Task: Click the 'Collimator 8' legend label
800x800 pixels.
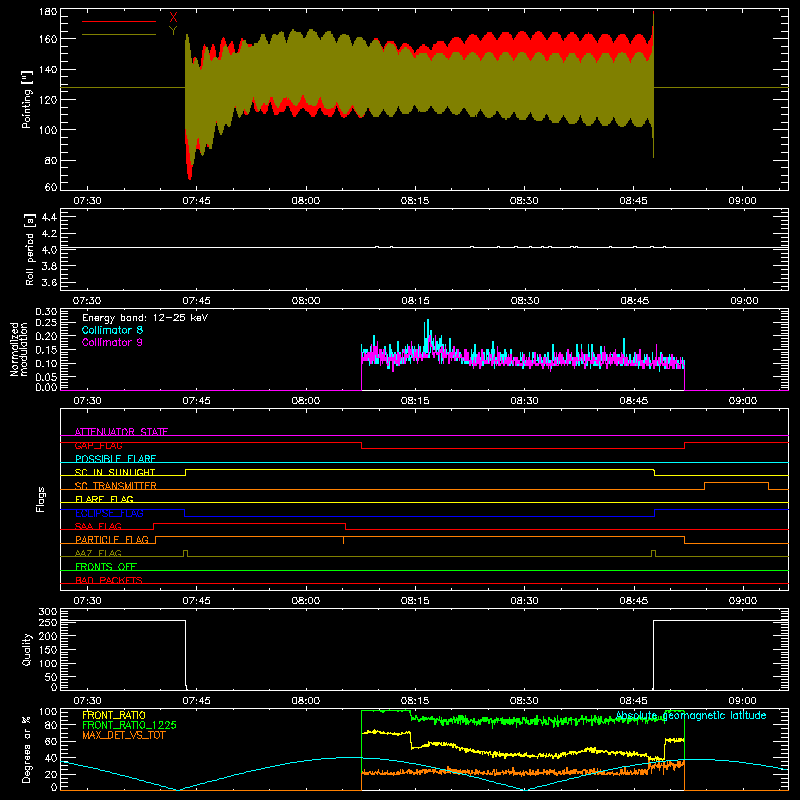Action: (x=112, y=330)
